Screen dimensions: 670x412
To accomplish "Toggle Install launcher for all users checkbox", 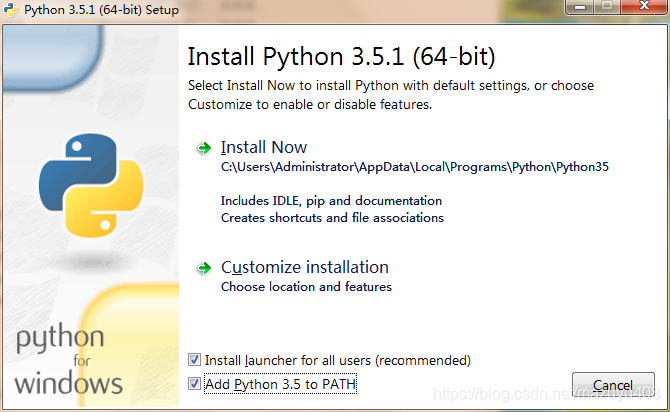I will pos(194,360).
